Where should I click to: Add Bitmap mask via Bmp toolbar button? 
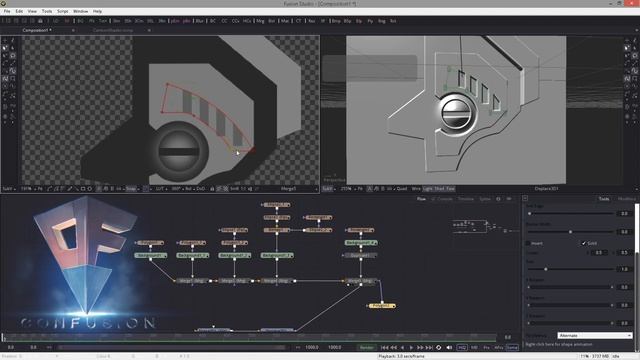(336, 21)
